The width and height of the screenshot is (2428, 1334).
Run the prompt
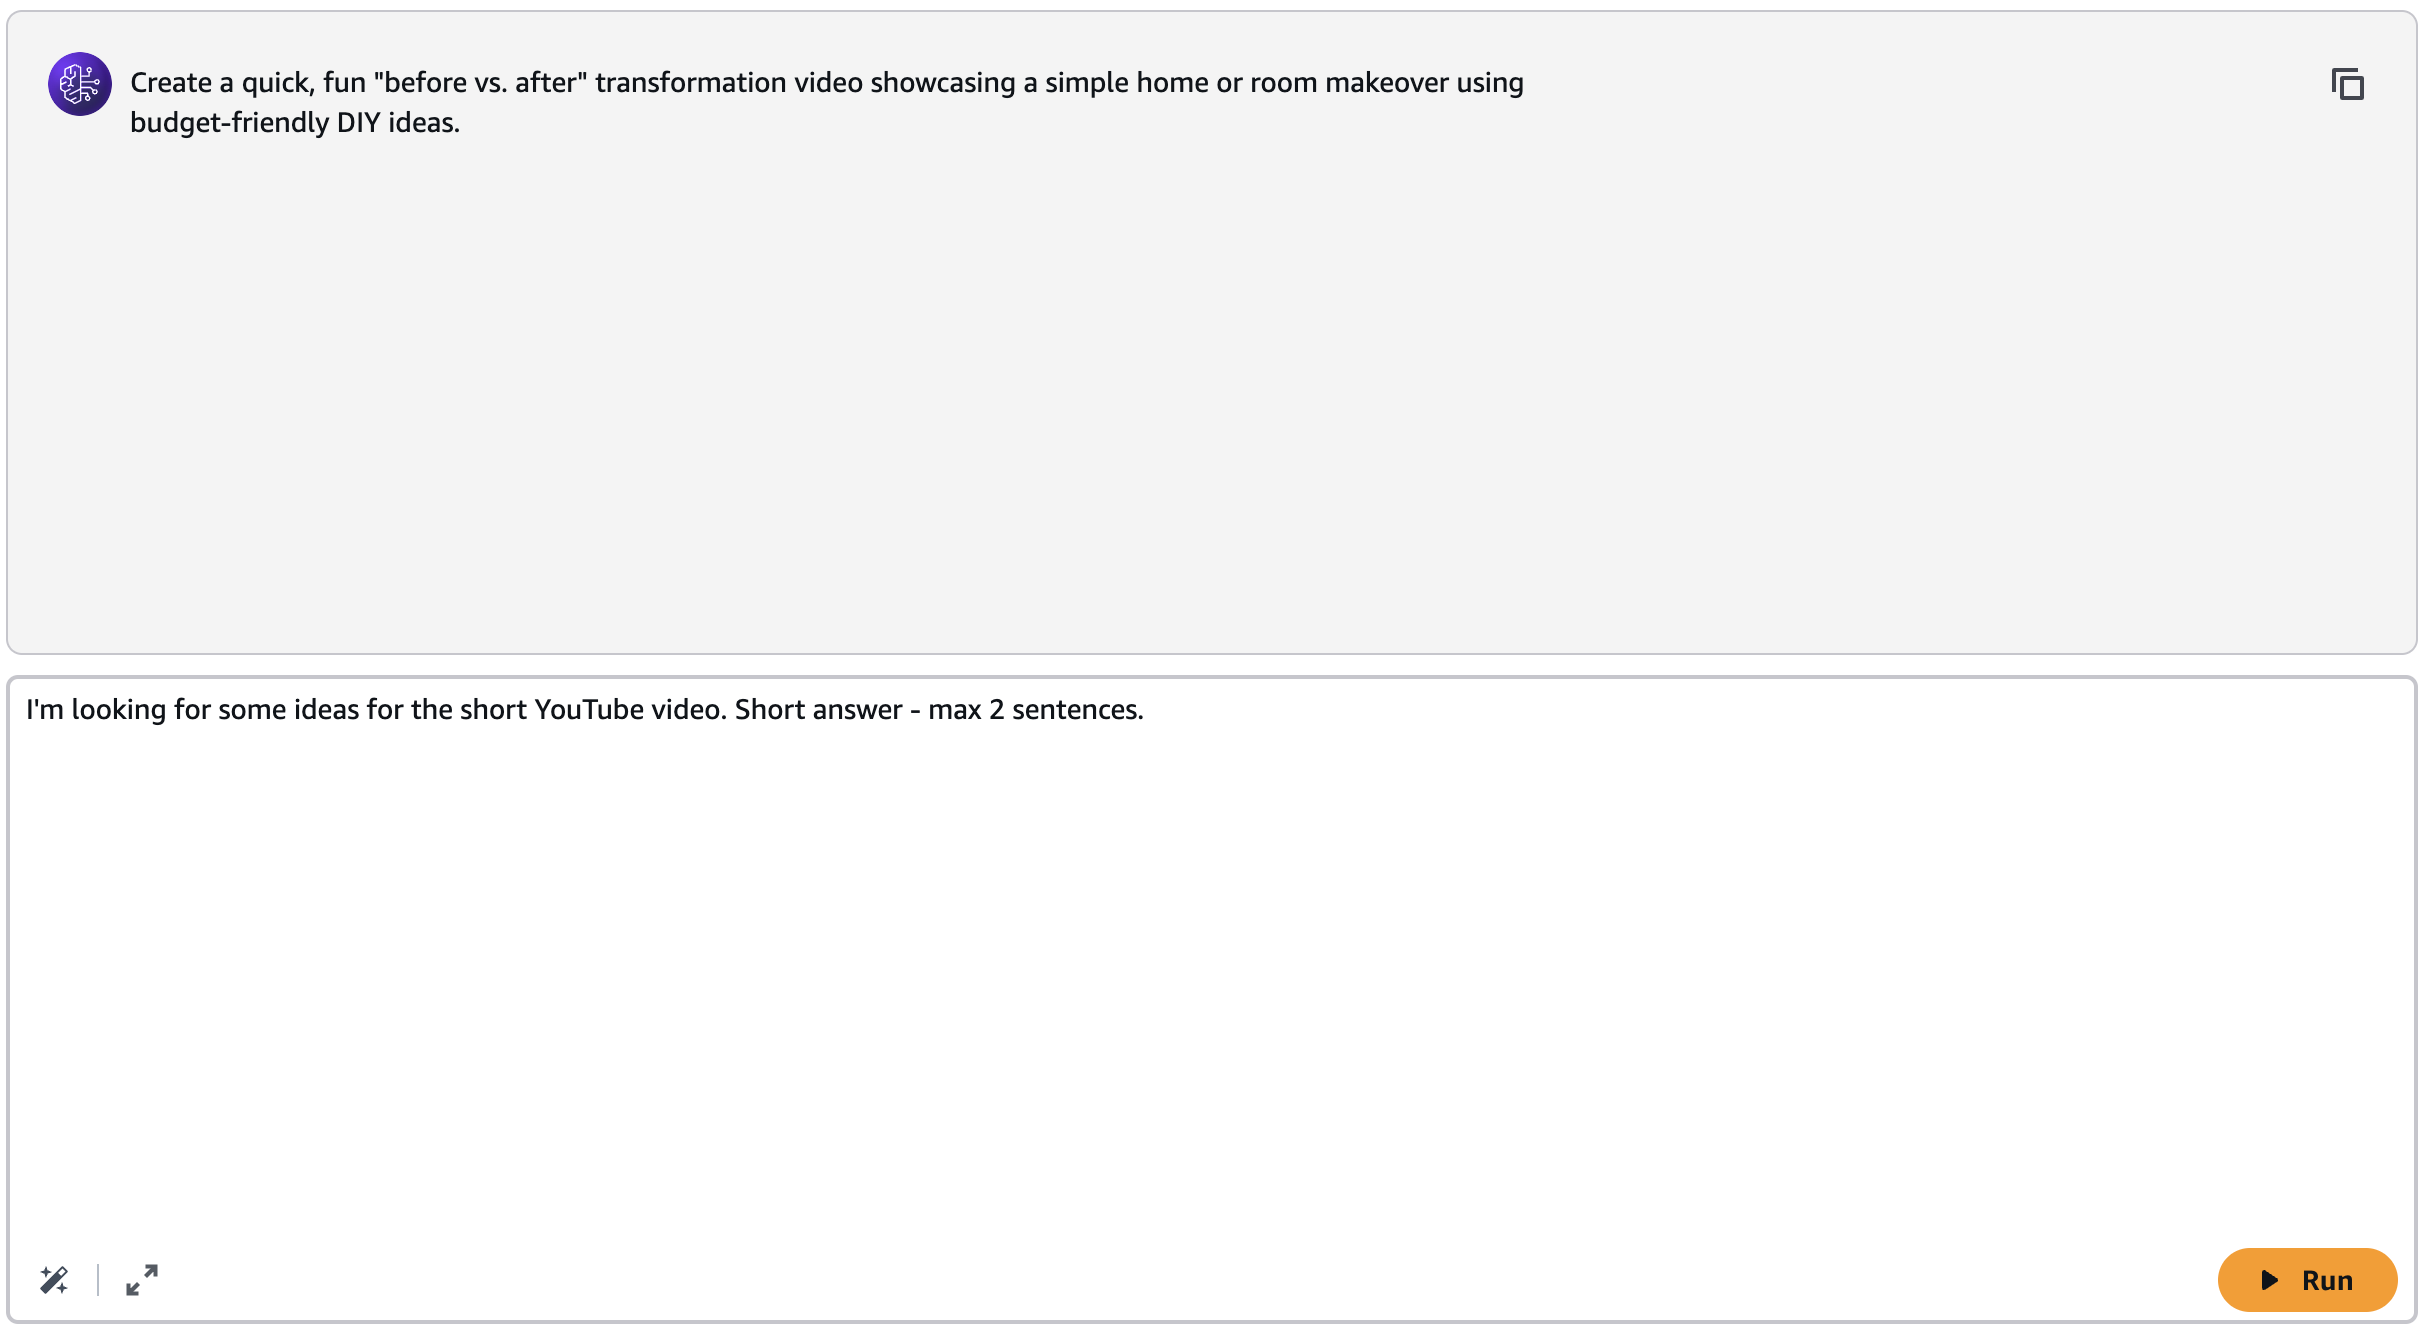pyautogui.click(x=2307, y=1280)
